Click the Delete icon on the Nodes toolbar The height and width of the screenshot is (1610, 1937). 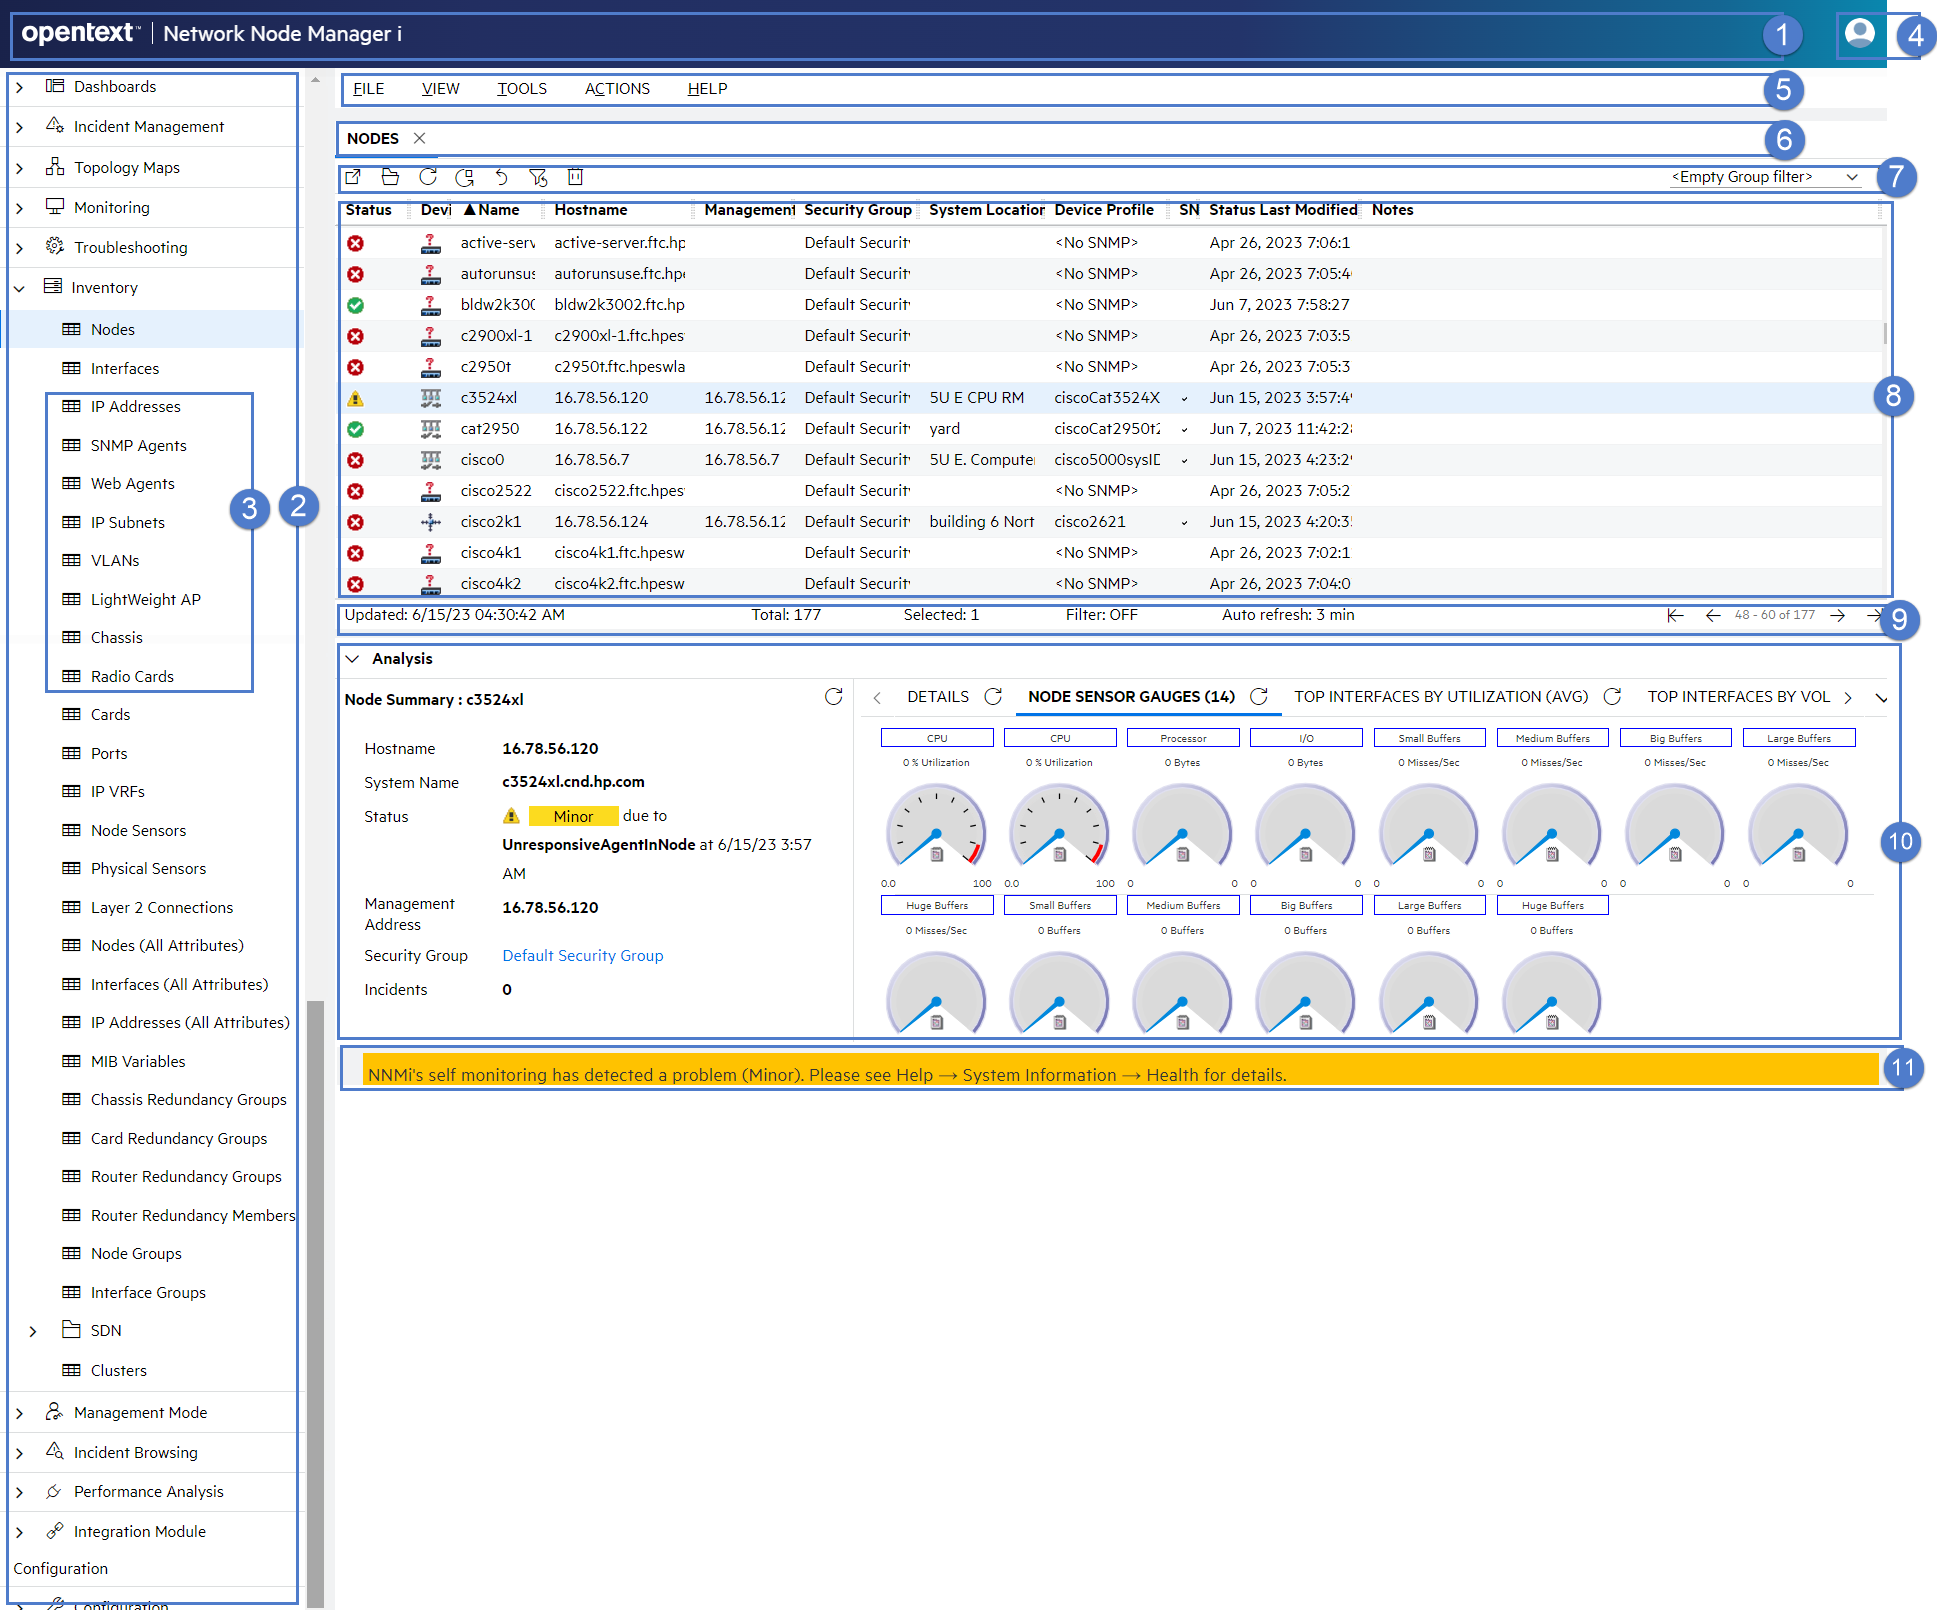[576, 177]
